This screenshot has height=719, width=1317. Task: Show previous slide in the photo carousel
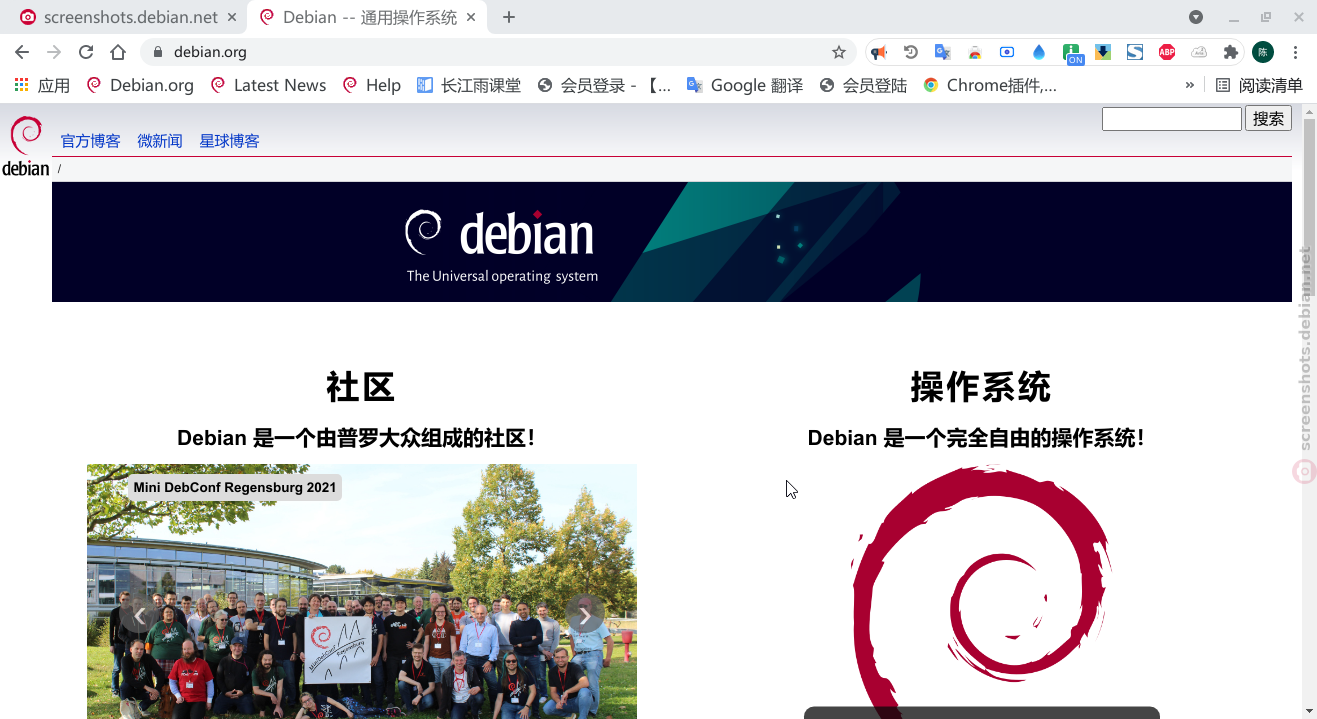coord(140,615)
